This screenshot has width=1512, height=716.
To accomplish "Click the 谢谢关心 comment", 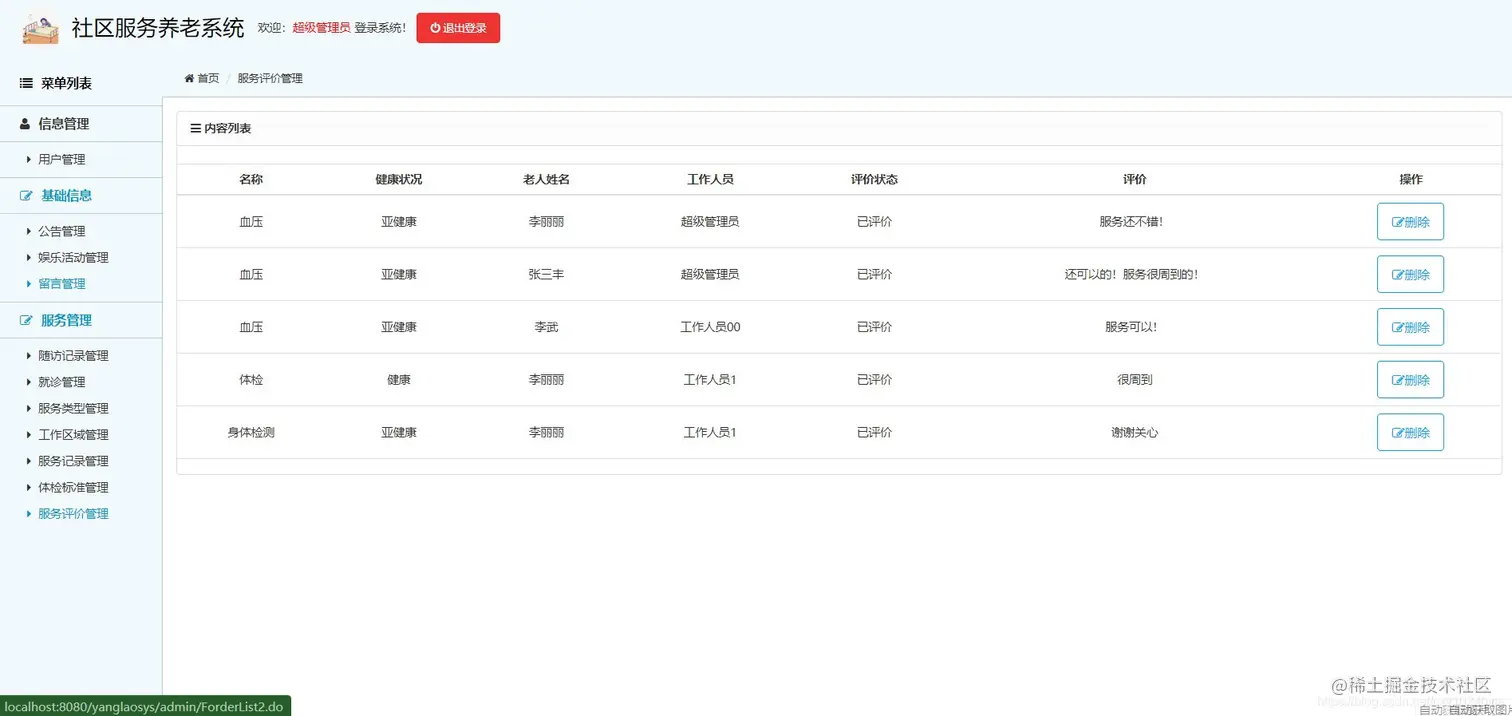I will [1135, 433].
